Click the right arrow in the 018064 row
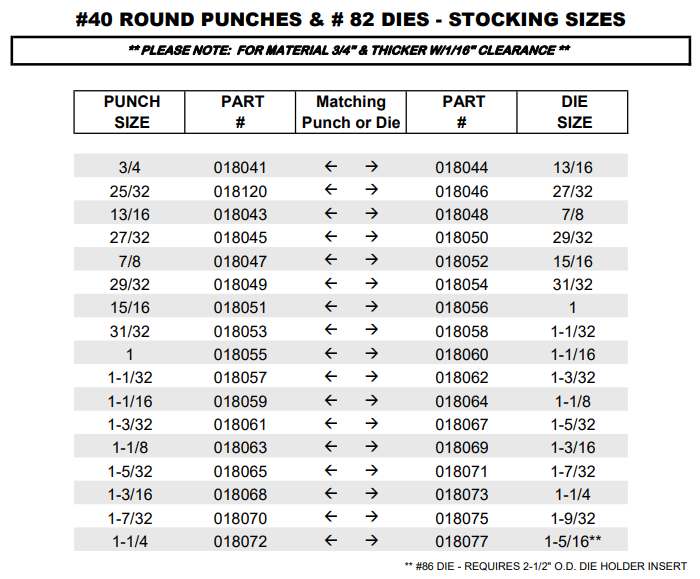 tap(371, 400)
